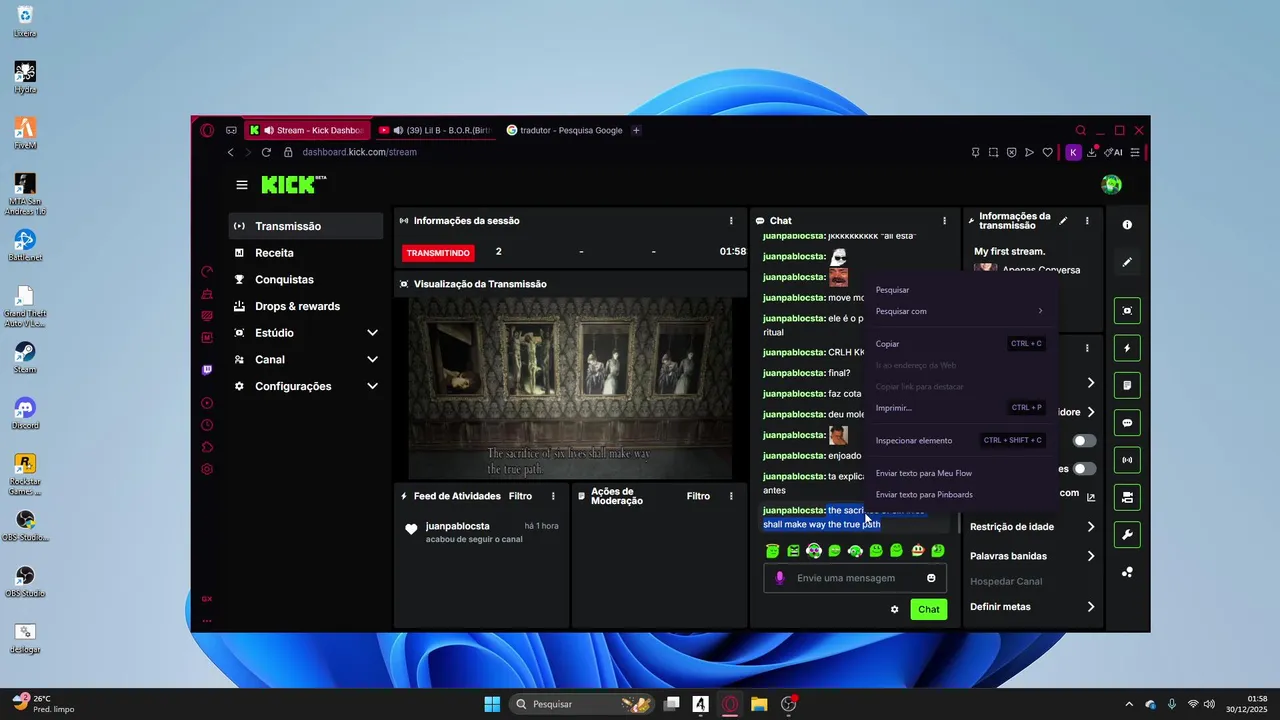The height and width of the screenshot is (720, 1280).
Task: Click the green Chat send button
Action: pos(929,609)
